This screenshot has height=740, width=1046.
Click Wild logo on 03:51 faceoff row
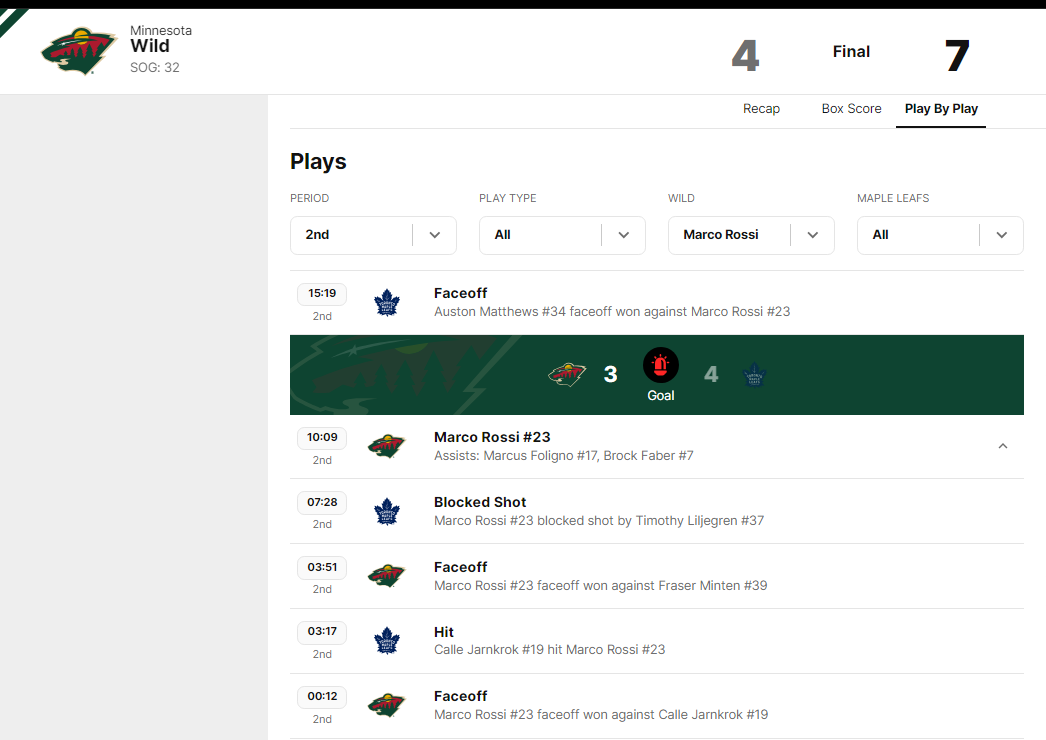click(x=386, y=576)
